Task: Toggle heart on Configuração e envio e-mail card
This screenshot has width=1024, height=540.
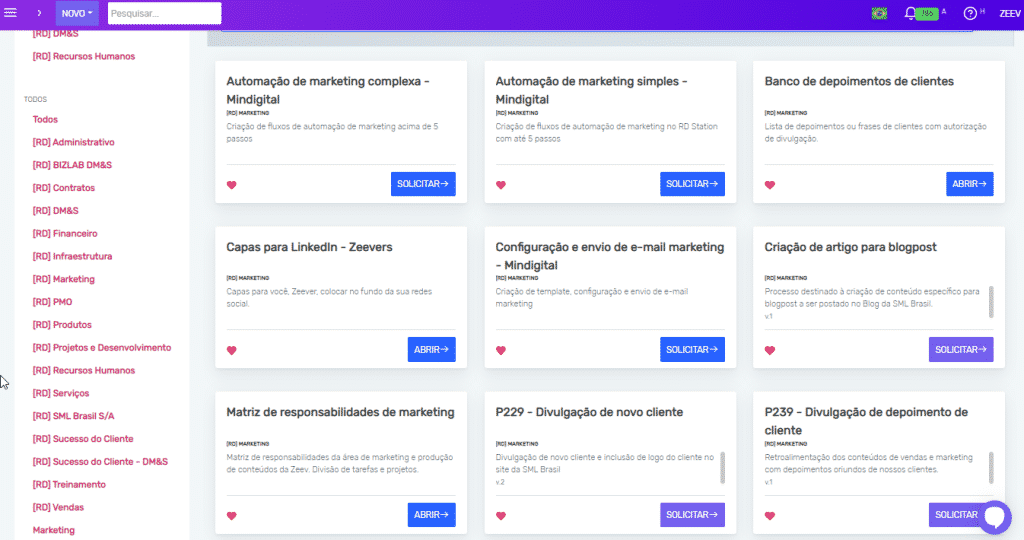Action: (x=501, y=351)
